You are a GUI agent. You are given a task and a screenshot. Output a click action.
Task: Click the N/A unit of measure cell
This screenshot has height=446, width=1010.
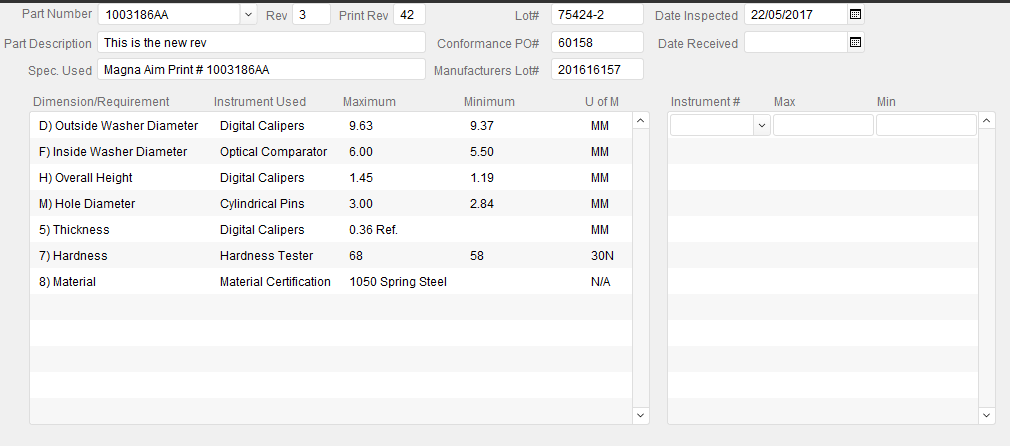[x=600, y=282]
